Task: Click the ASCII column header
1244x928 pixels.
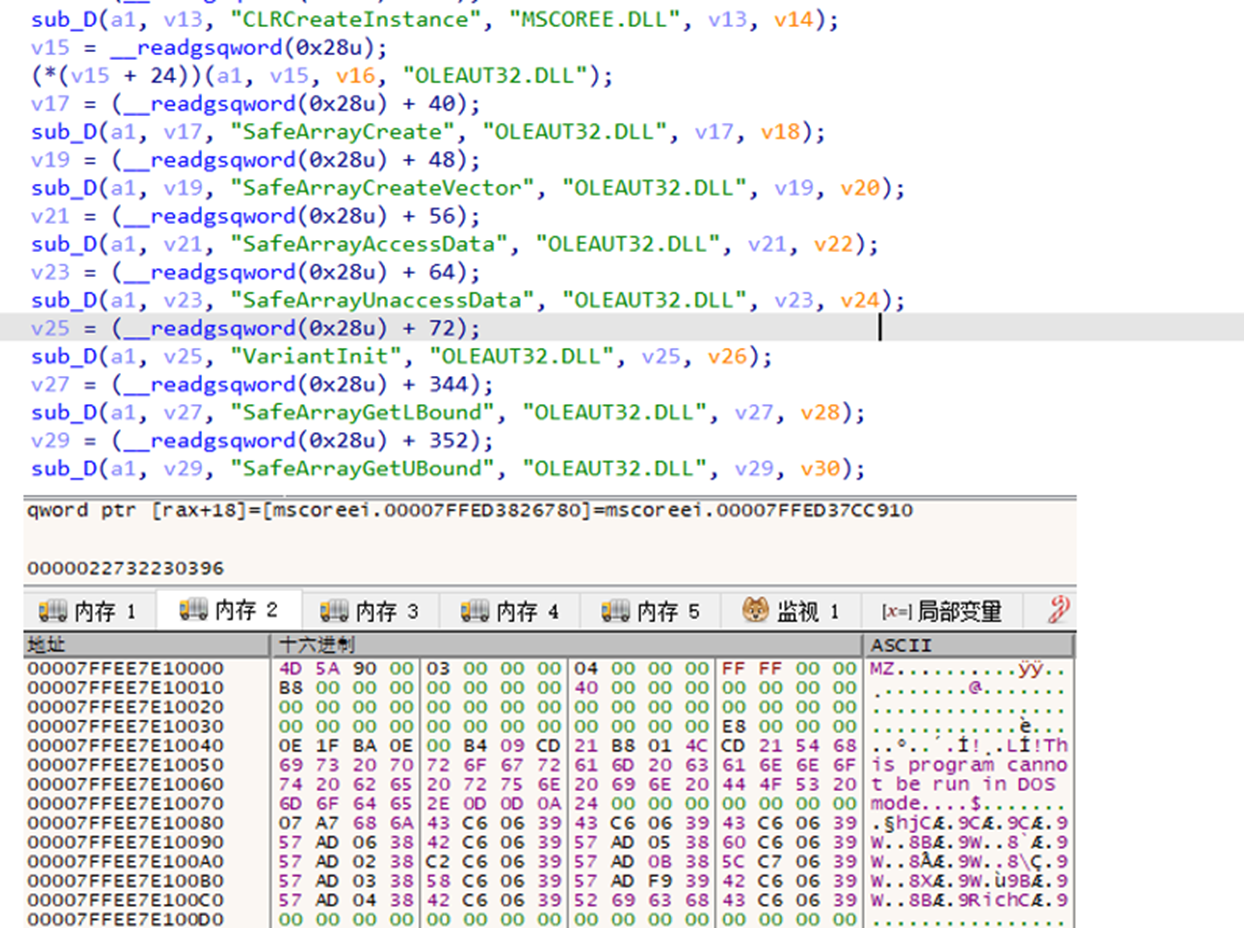Action: pyautogui.click(x=969, y=645)
